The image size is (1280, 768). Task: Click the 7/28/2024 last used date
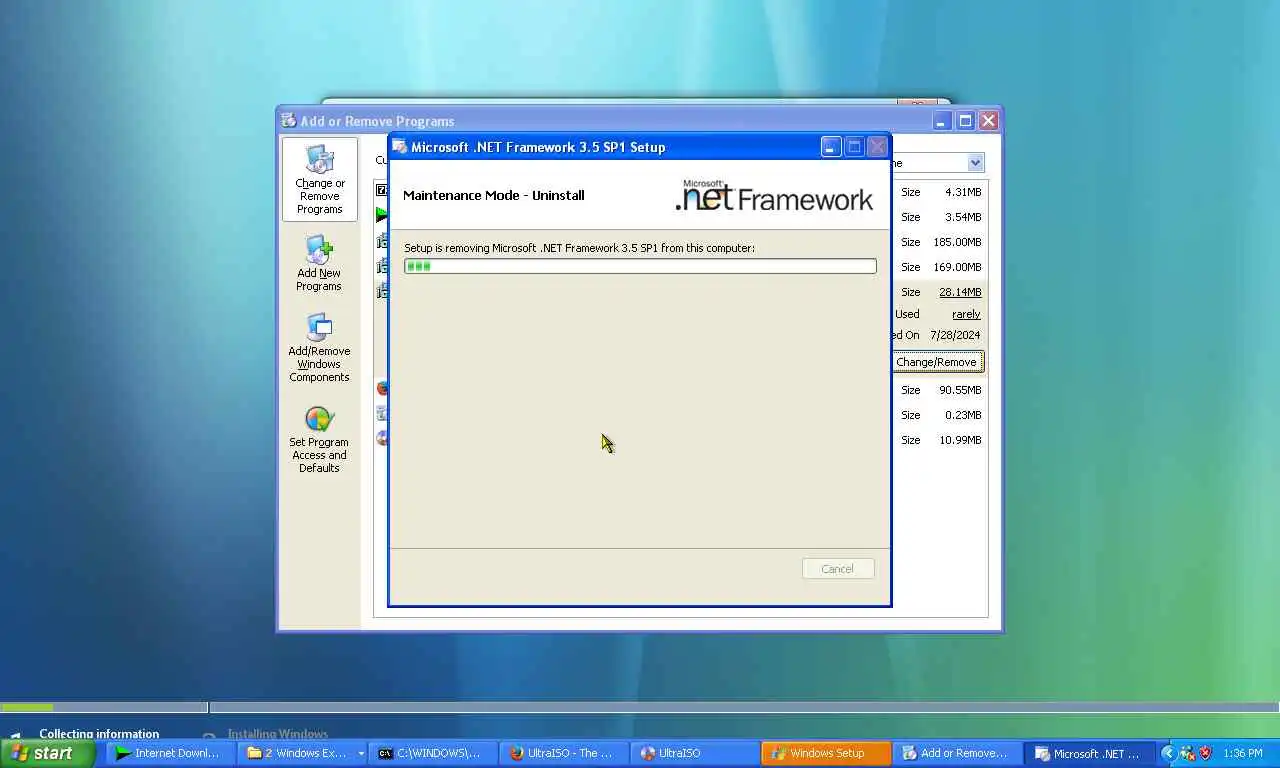pos(955,335)
